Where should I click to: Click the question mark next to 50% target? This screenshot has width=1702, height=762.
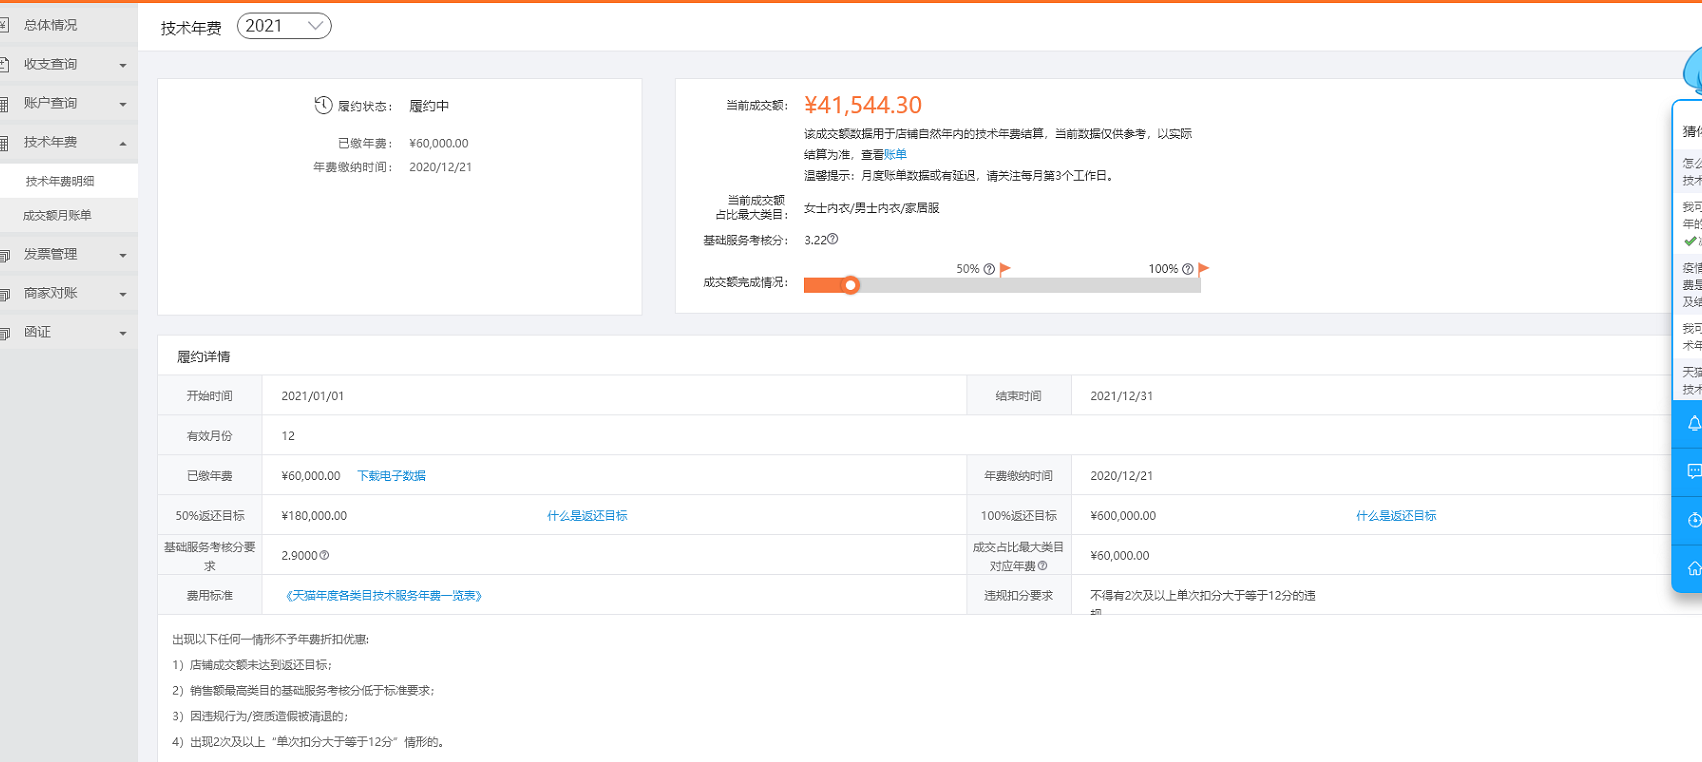coord(989,269)
